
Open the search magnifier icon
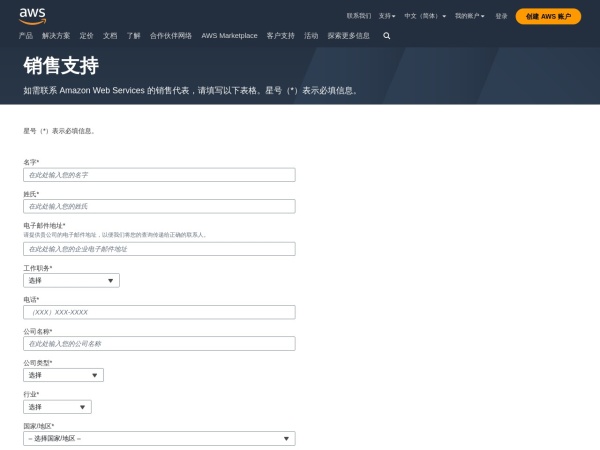[x=387, y=35]
